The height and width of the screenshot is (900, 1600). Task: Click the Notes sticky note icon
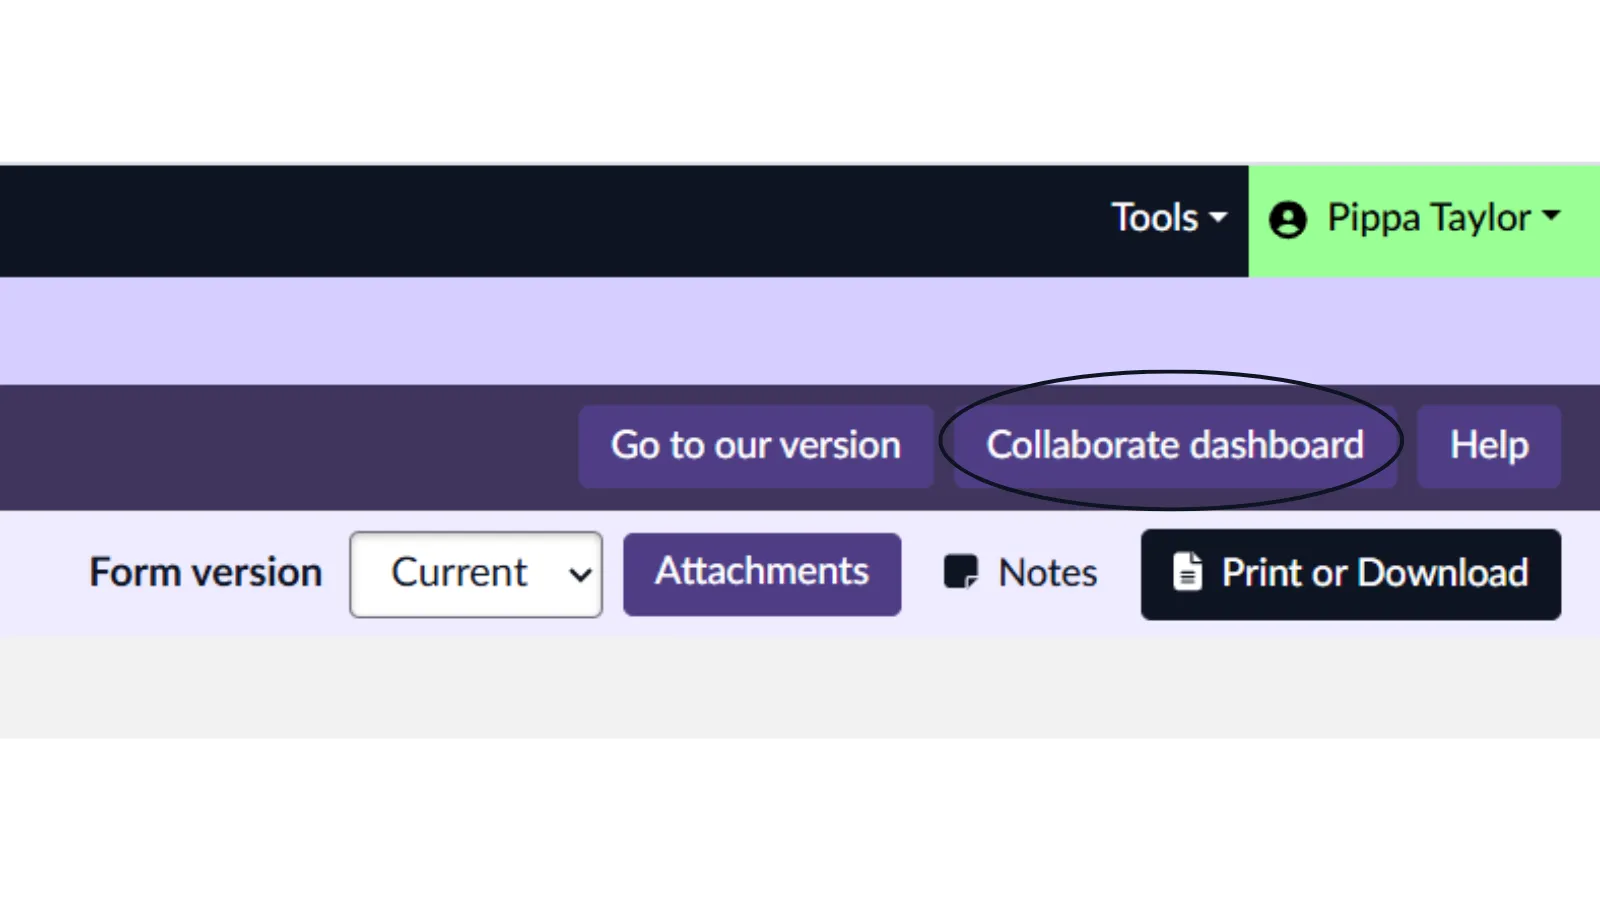(960, 572)
